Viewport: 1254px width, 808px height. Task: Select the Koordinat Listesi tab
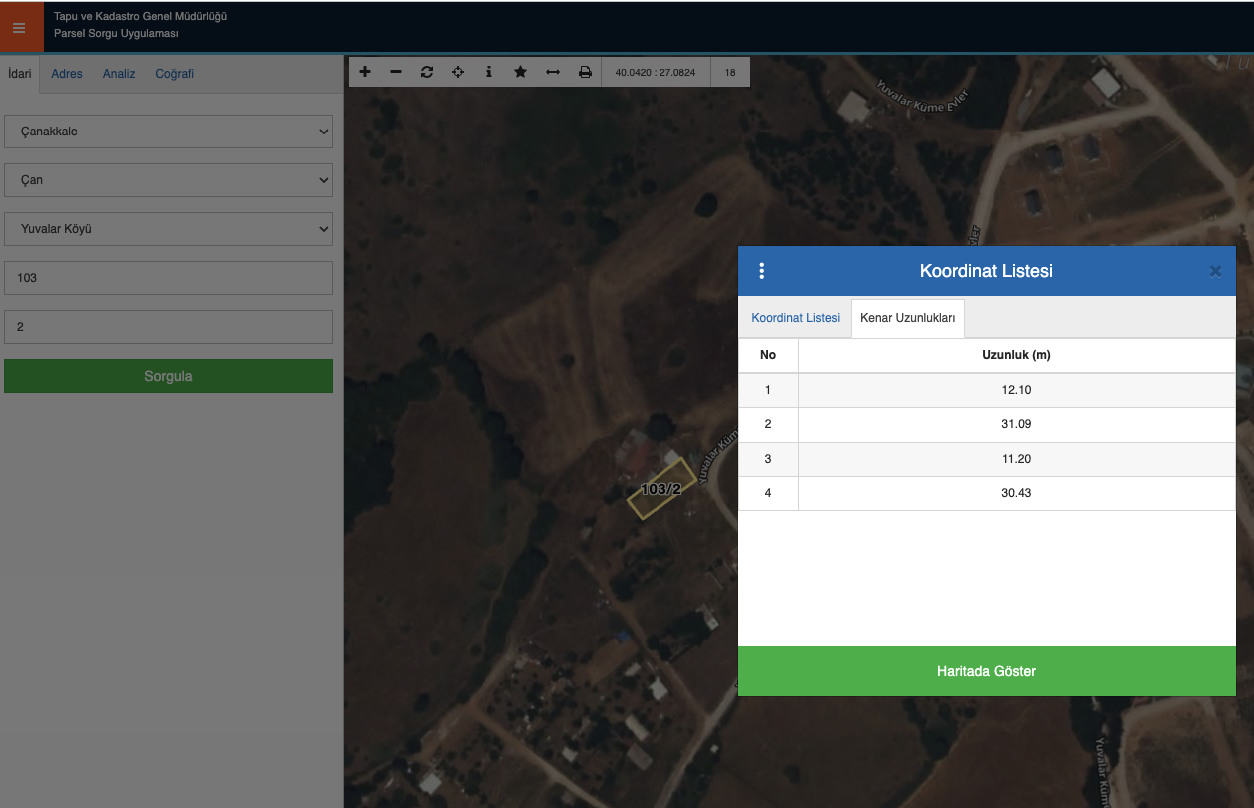point(795,318)
